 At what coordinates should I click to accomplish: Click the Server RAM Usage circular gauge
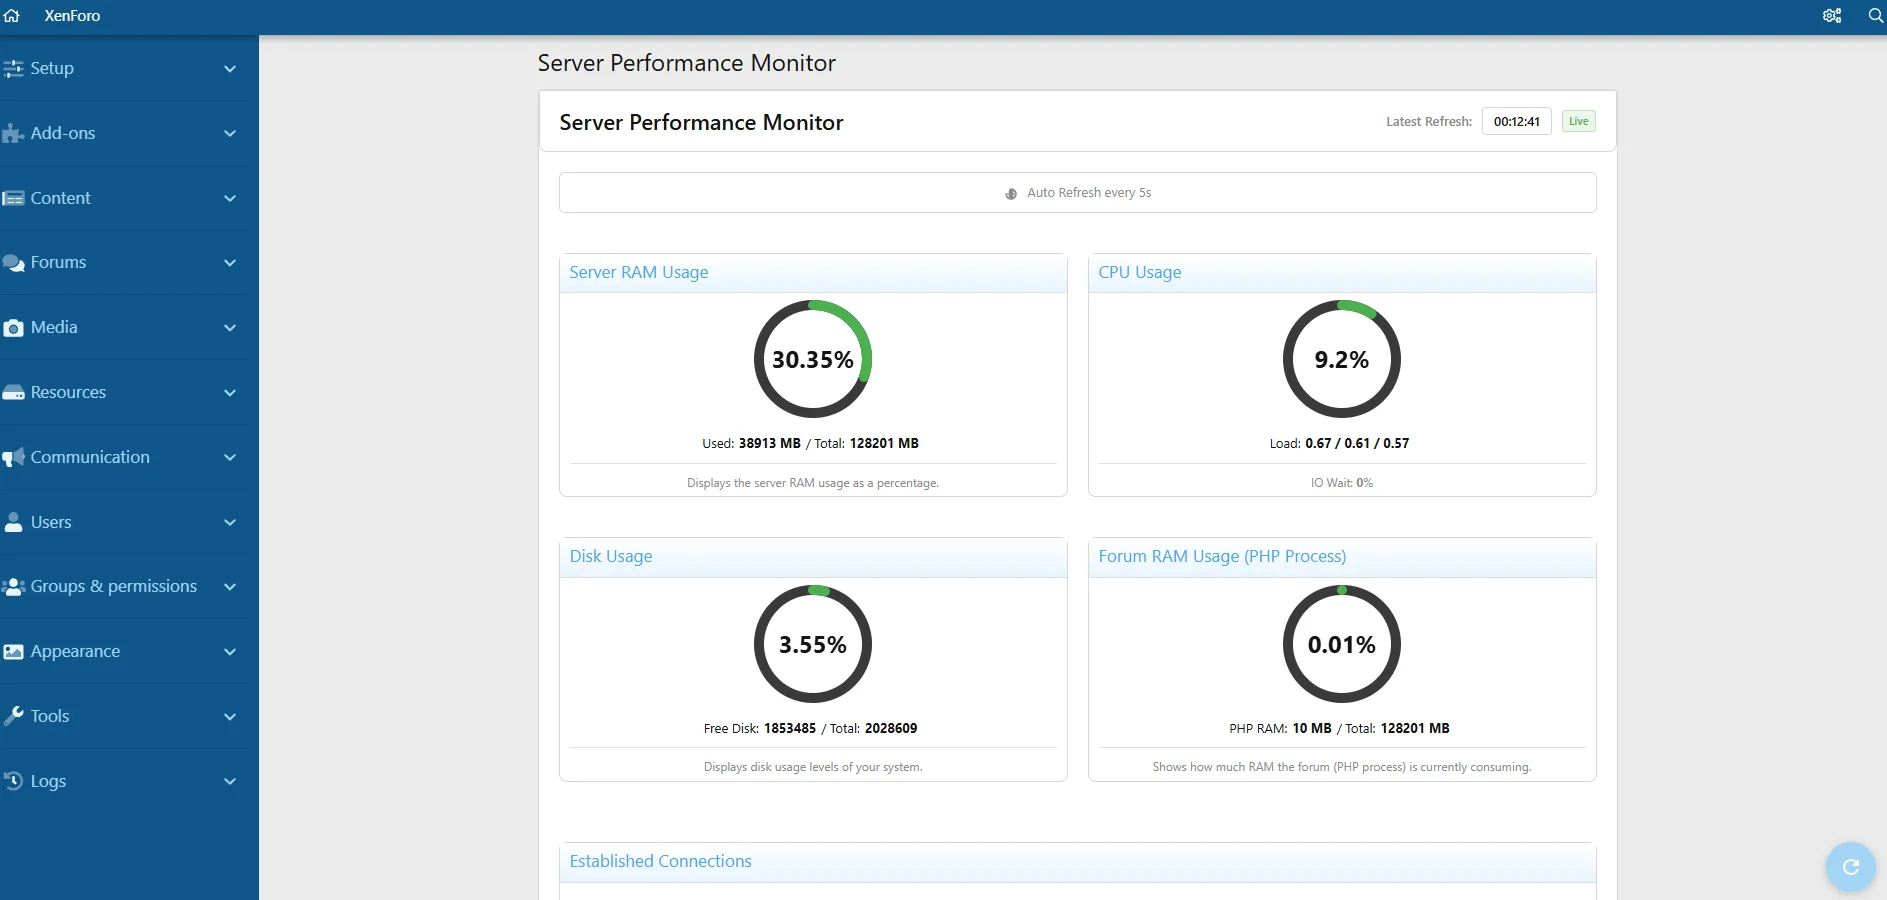pos(812,359)
